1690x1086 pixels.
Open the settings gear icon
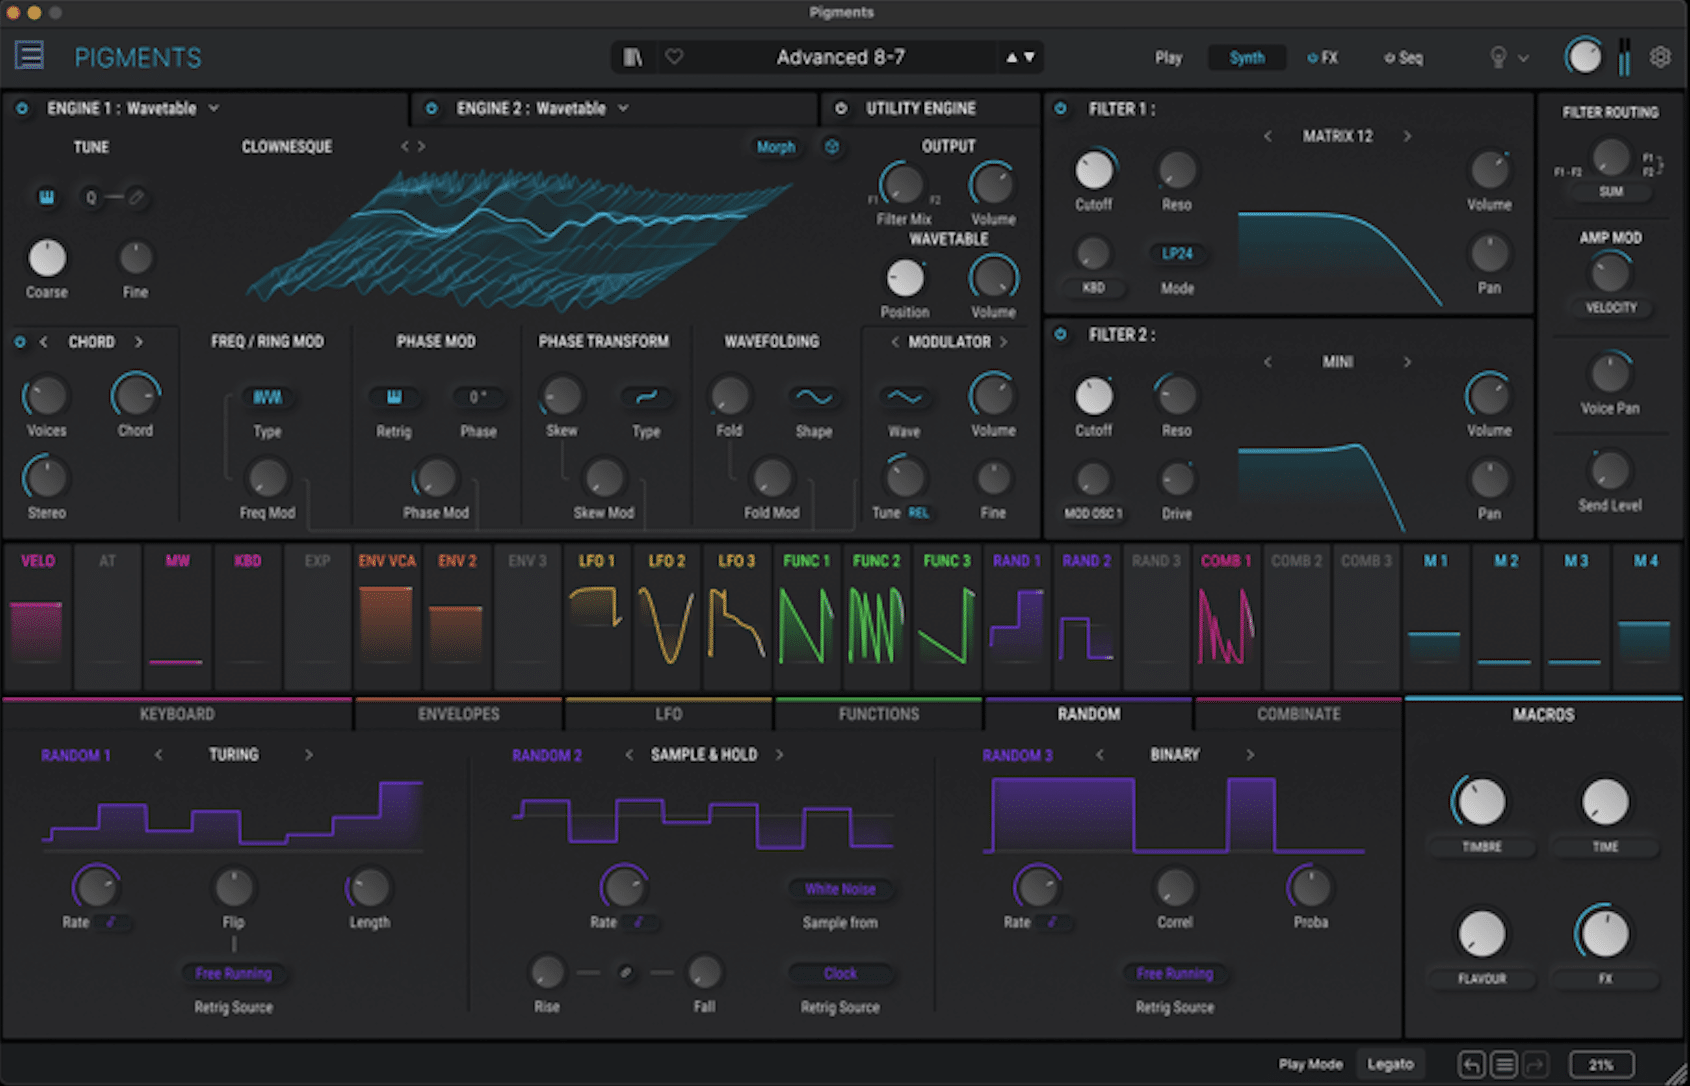click(x=1660, y=57)
